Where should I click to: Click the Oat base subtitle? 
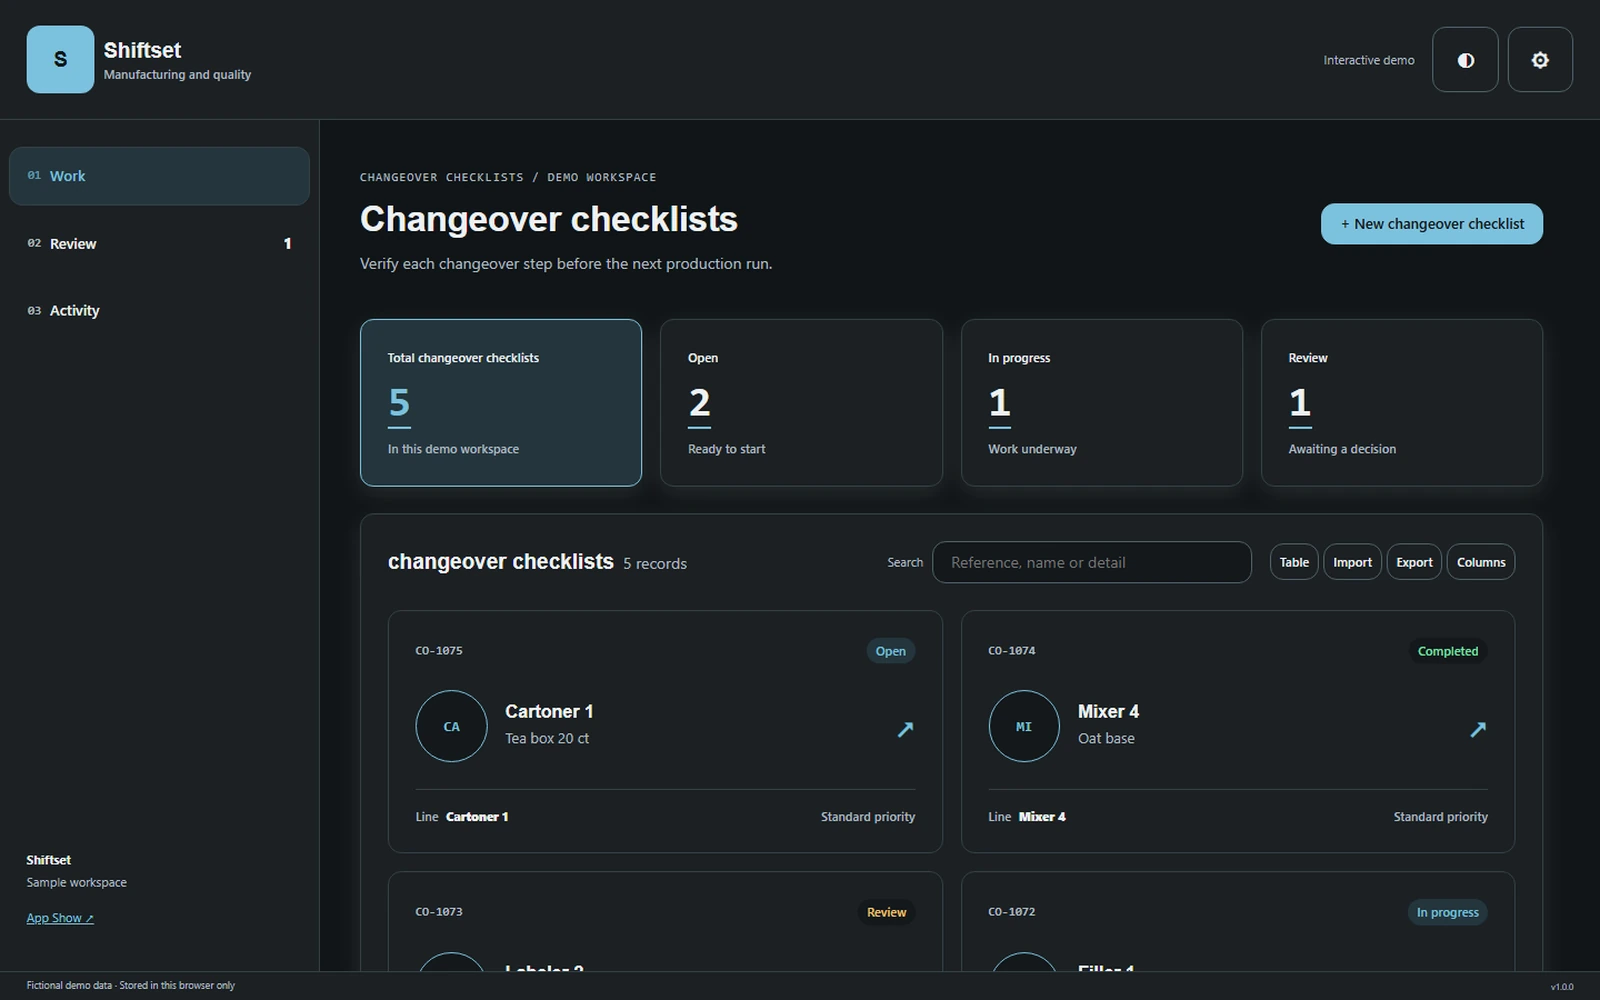pyautogui.click(x=1106, y=738)
